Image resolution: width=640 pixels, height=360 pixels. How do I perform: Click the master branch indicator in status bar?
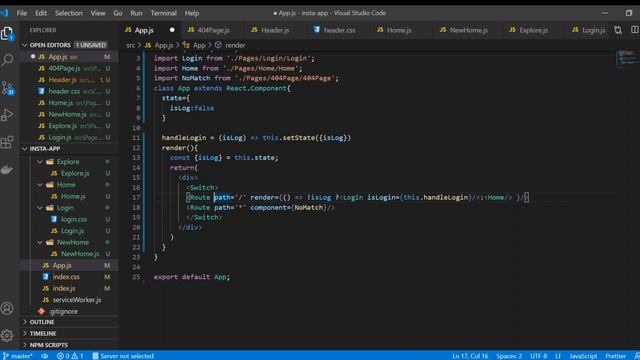[18, 356]
